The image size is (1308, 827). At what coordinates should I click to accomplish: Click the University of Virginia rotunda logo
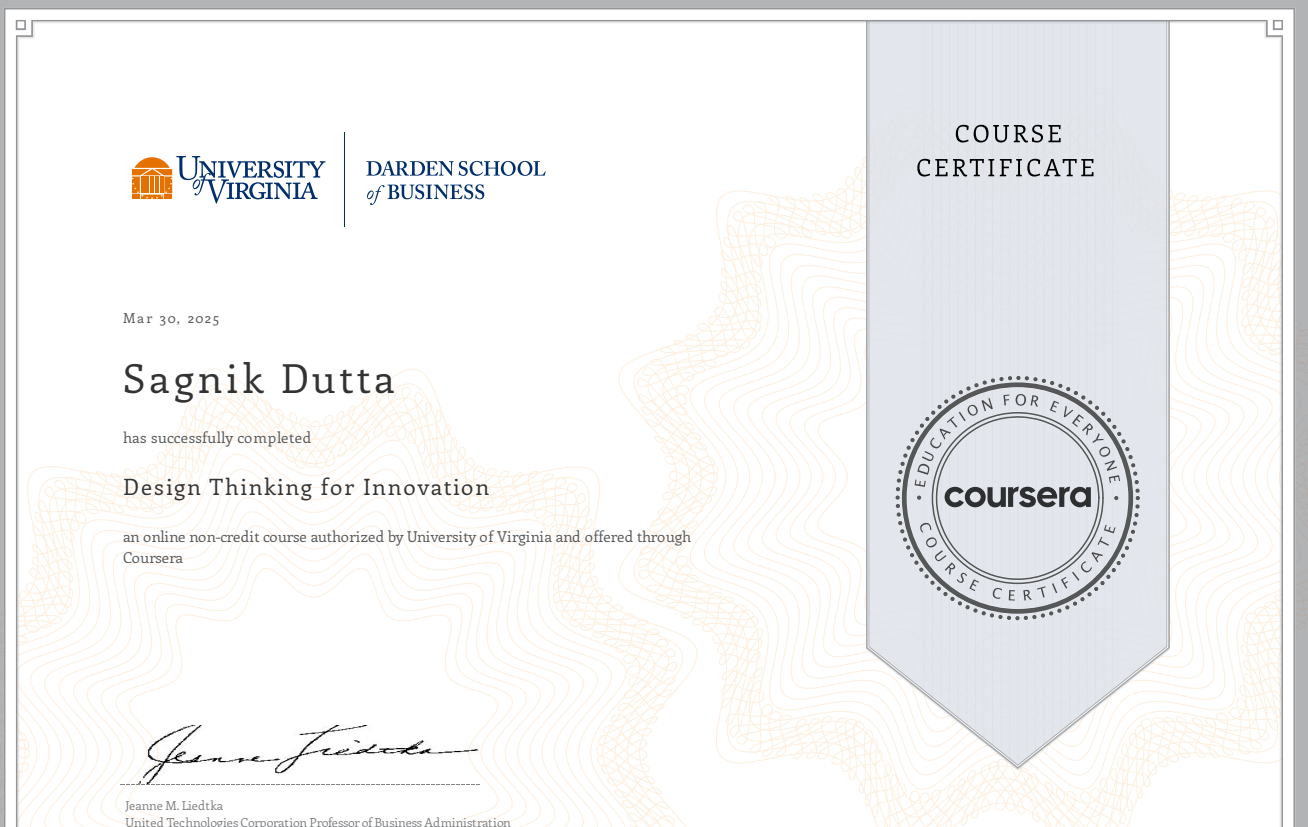point(152,178)
